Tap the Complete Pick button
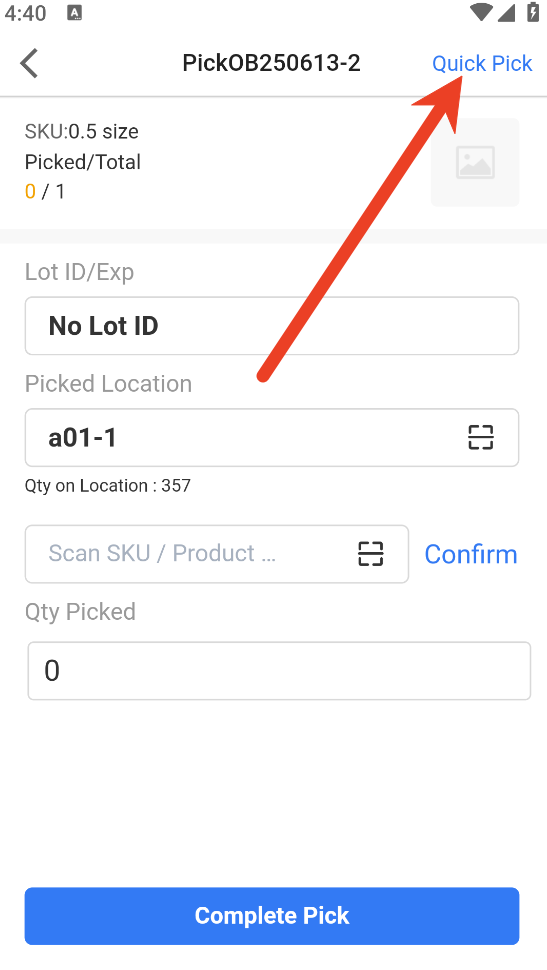Viewport: 547px width, 970px height. [x=272, y=916]
